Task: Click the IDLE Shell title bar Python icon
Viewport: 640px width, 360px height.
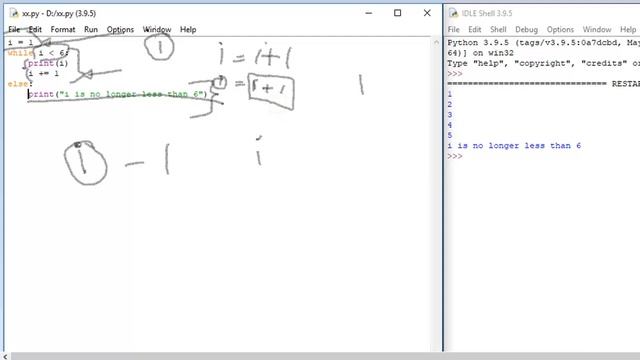Action: pos(453,13)
